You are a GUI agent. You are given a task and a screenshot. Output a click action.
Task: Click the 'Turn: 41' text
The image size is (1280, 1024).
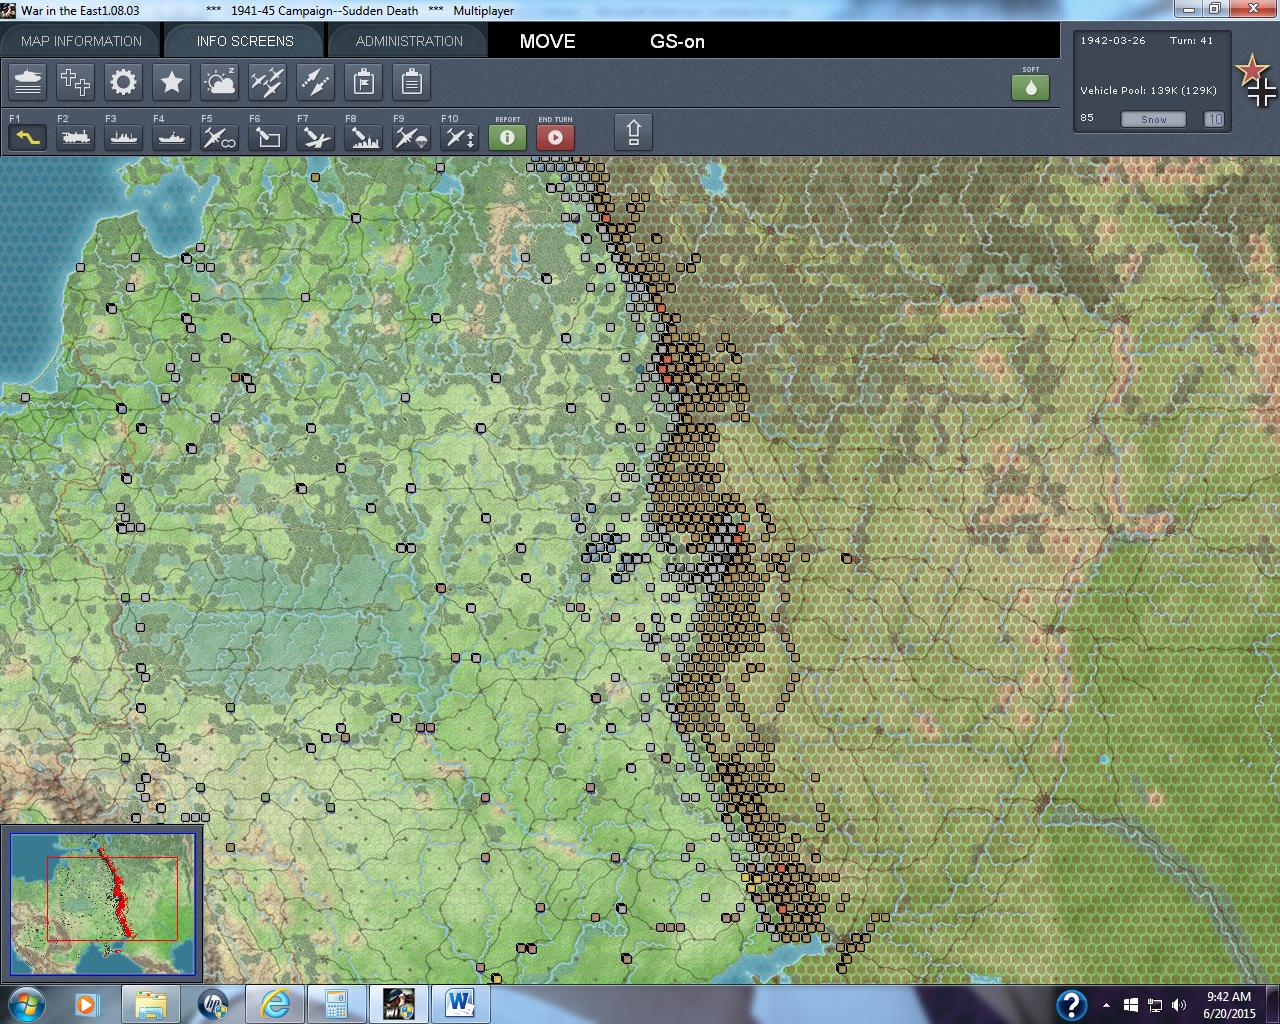click(x=1192, y=40)
